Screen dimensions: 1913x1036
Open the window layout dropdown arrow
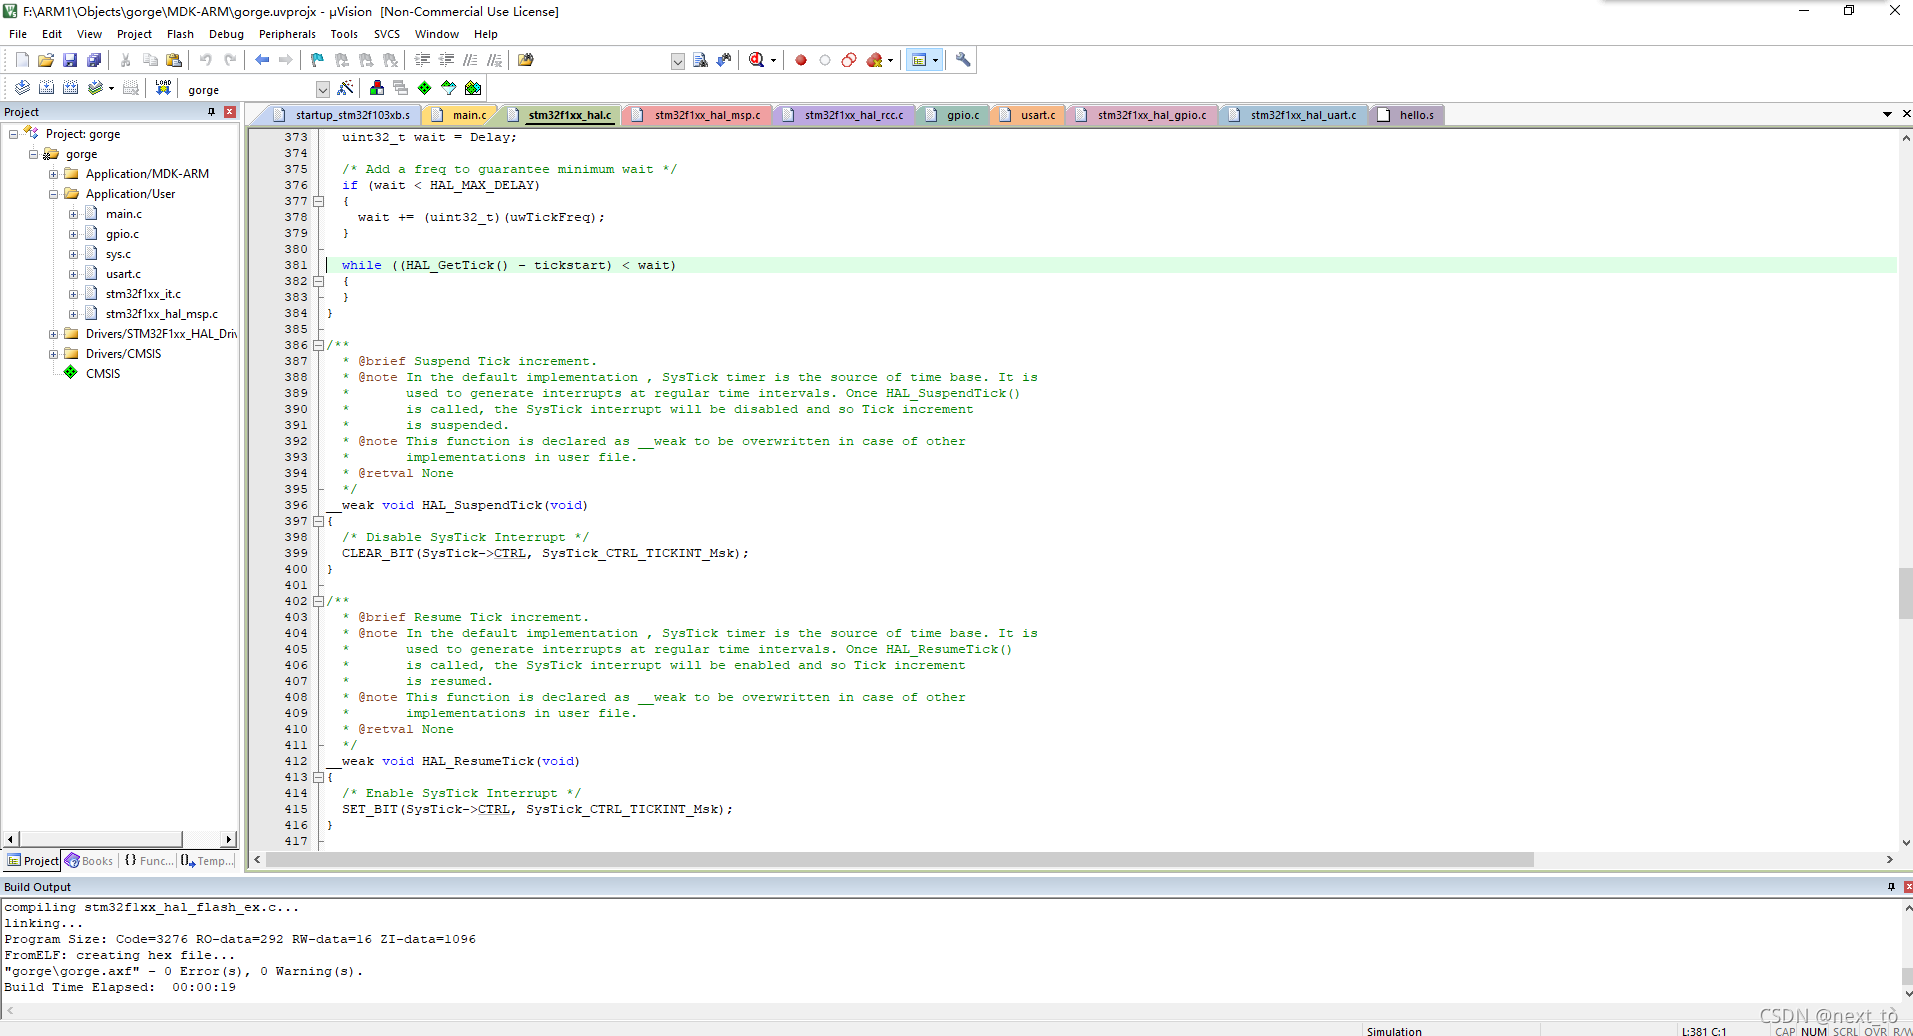pyautogui.click(x=936, y=60)
